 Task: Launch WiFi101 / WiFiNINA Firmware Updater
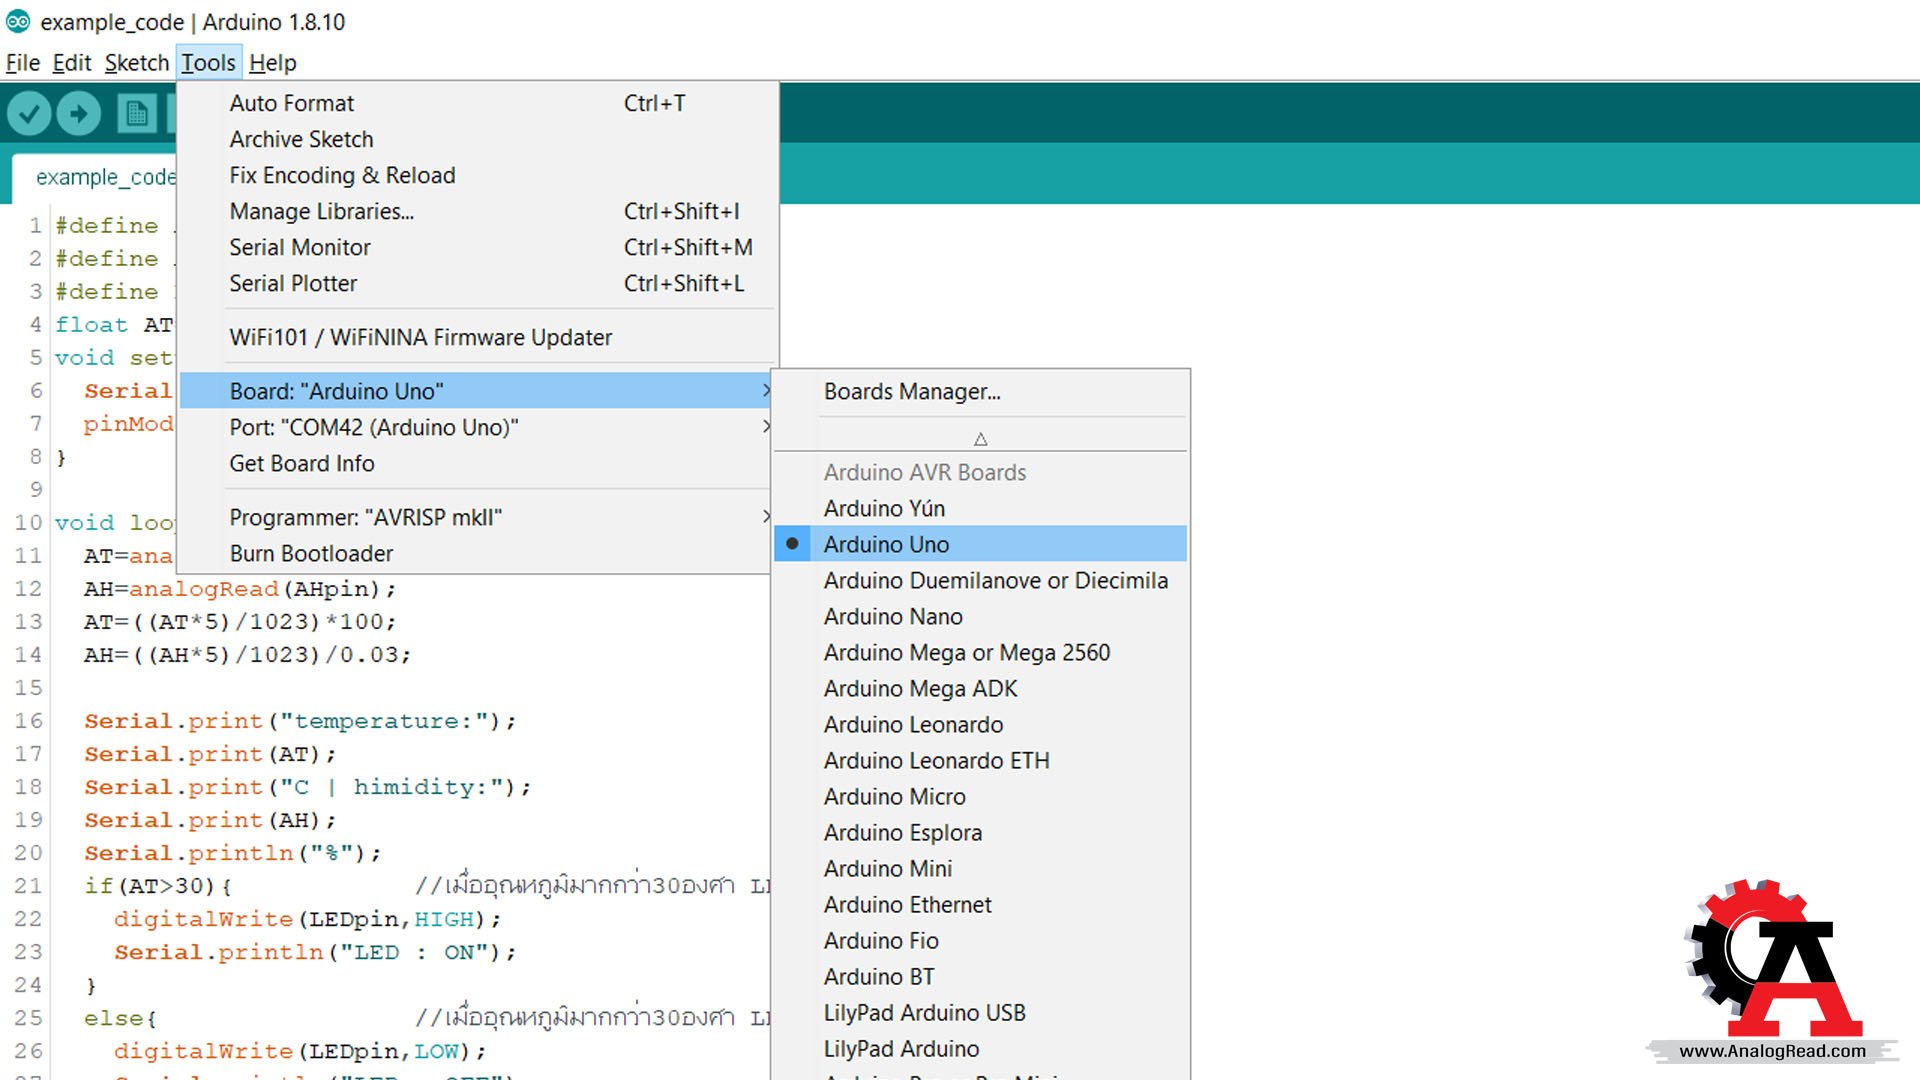(478, 337)
